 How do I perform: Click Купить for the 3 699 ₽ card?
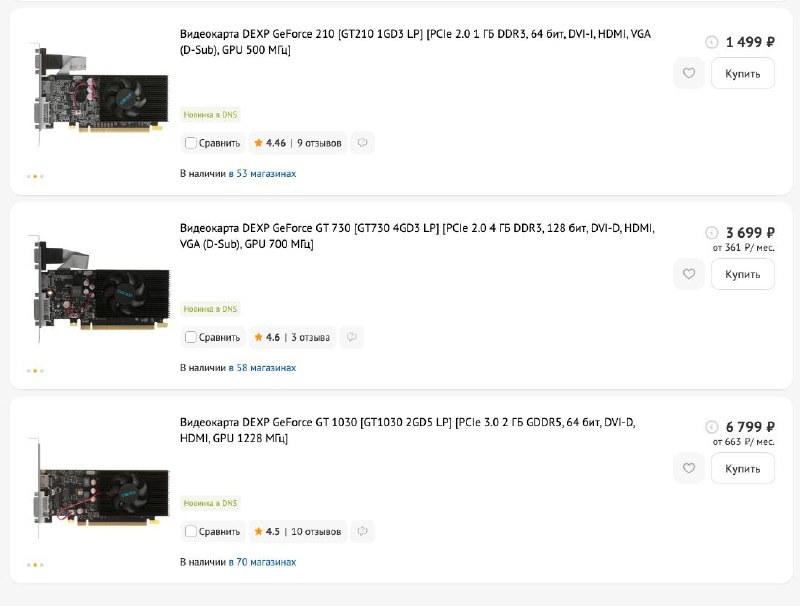point(743,274)
